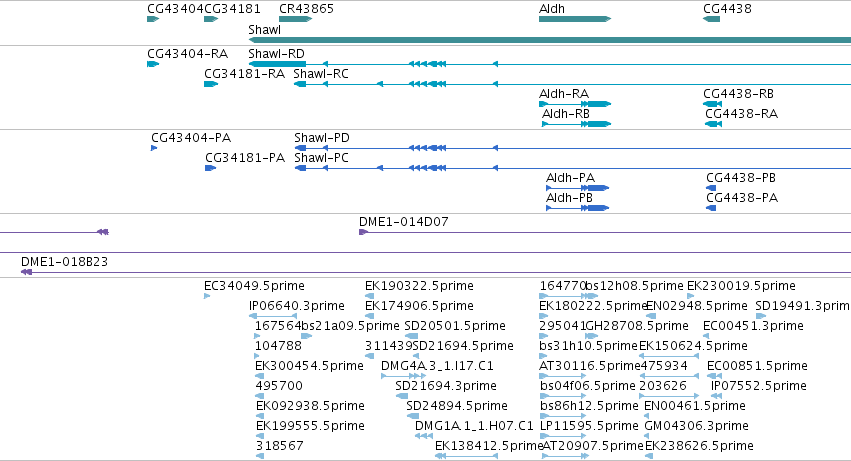
Task: Click the DMG1A1_1.H07.C1 feature label
Action: tap(474, 427)
